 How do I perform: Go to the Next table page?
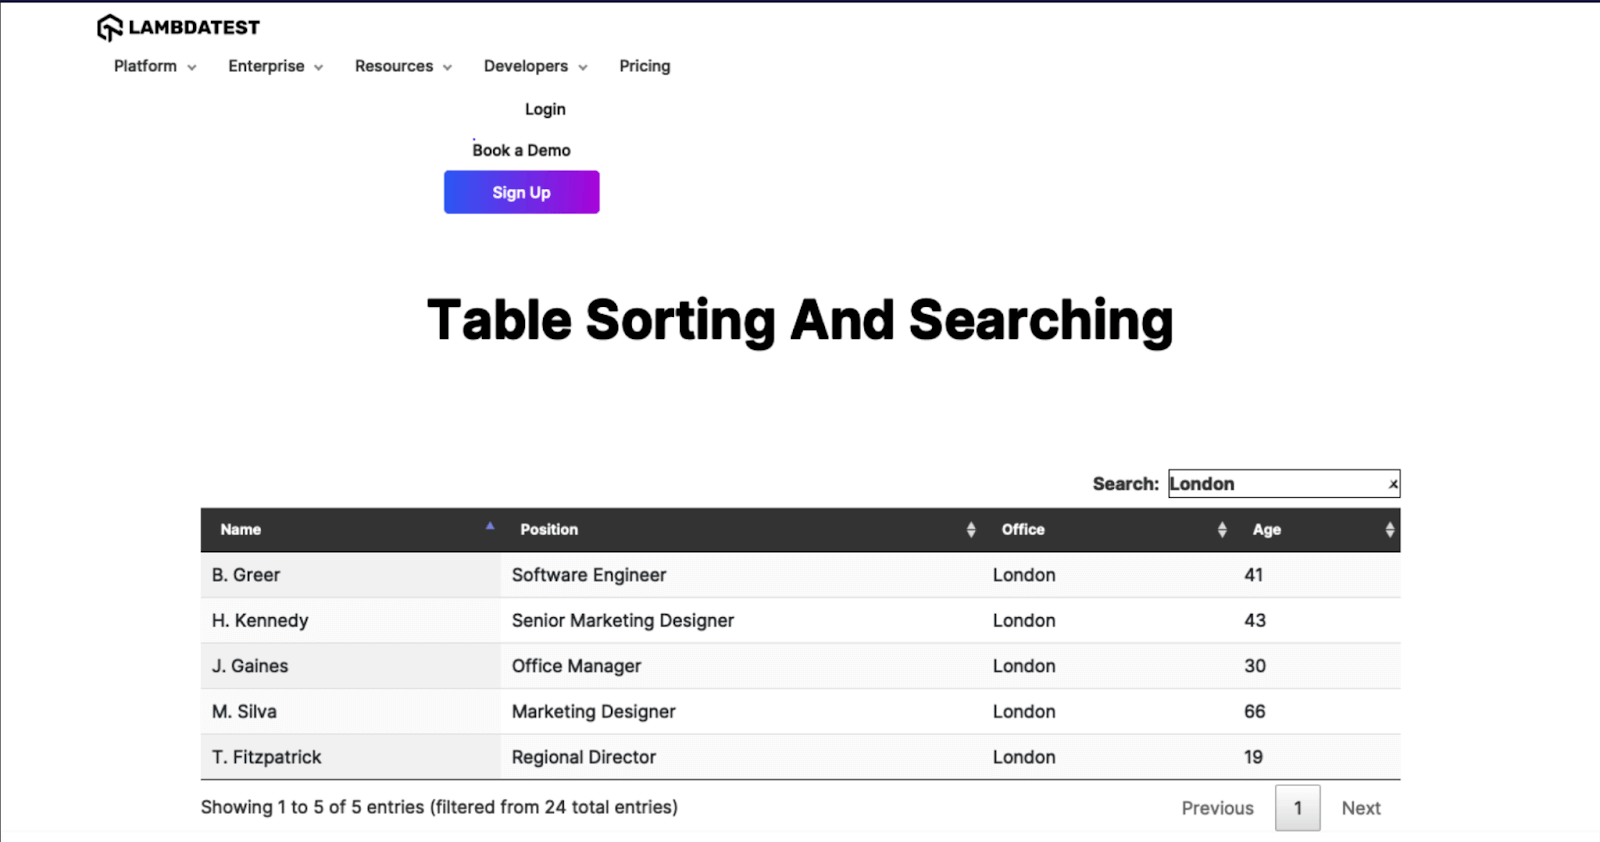point(1360,808)
